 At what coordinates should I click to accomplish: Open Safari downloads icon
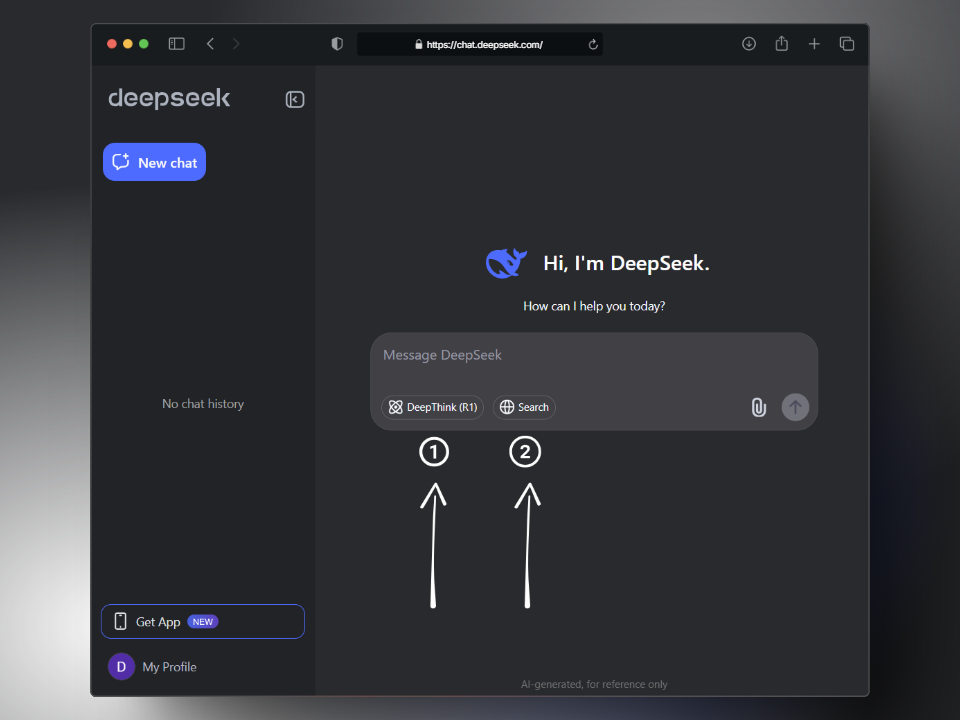(748, 44)
